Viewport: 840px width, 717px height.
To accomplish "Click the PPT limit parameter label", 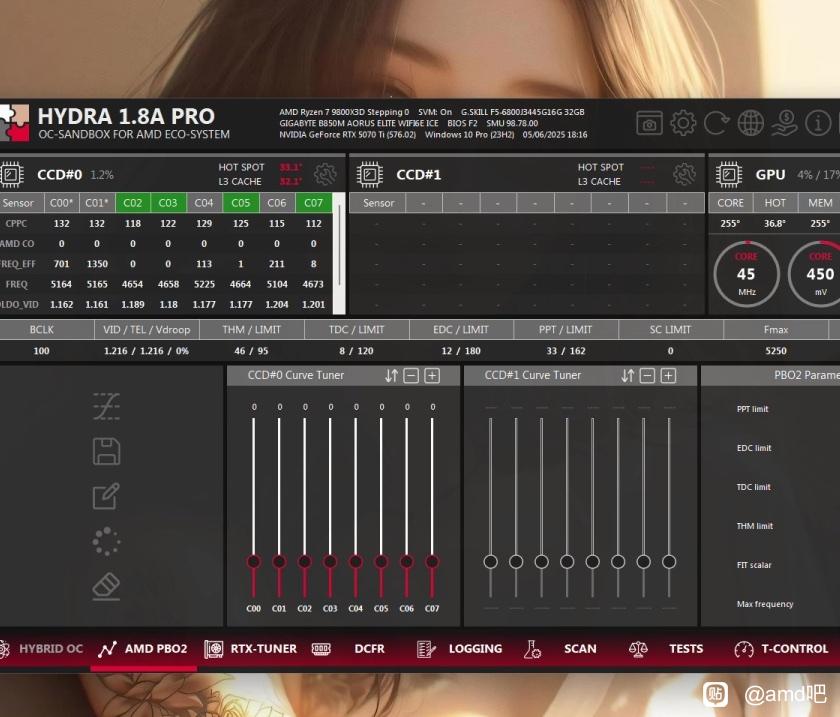I will pos(752,409).
